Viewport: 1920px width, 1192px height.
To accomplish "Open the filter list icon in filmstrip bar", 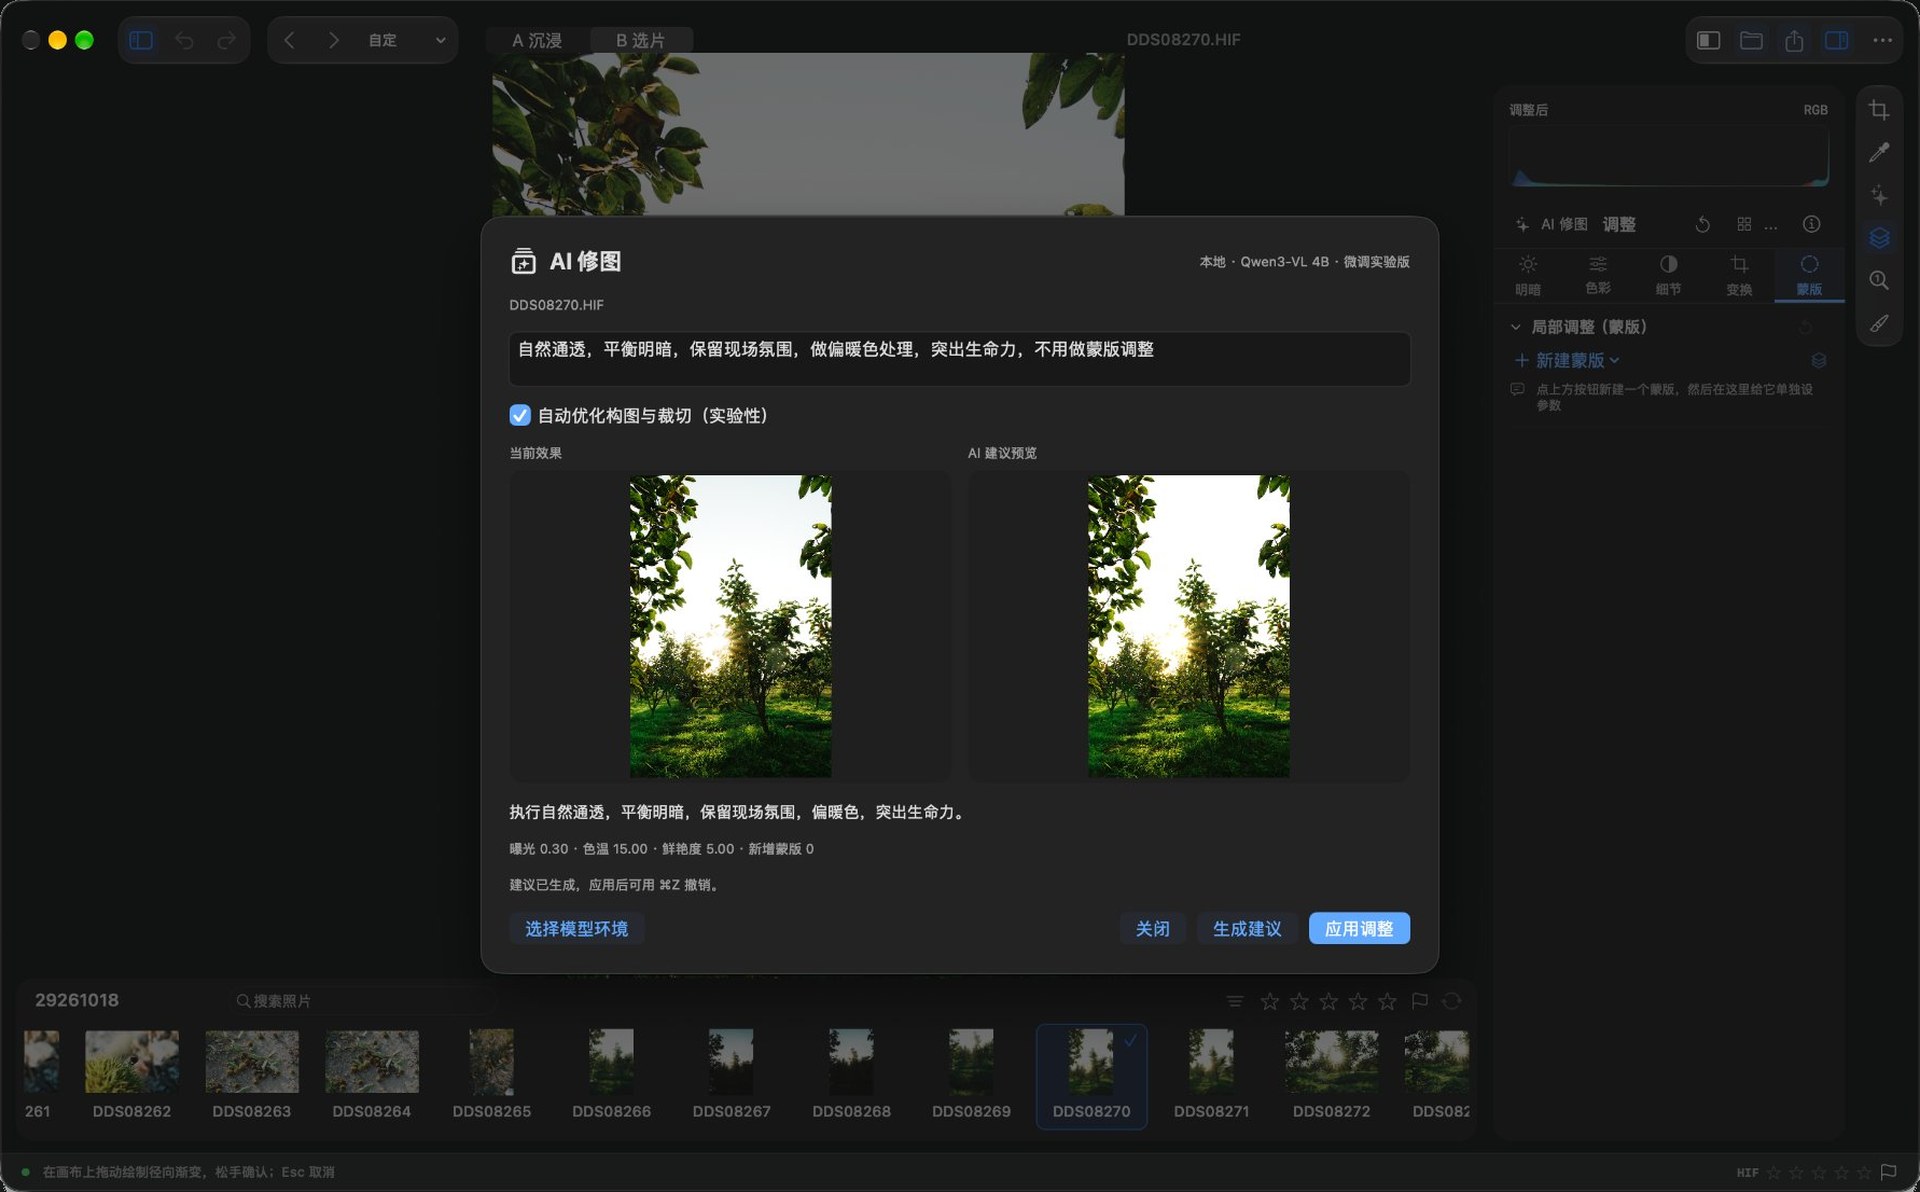I will [x=1235, y=1001].
